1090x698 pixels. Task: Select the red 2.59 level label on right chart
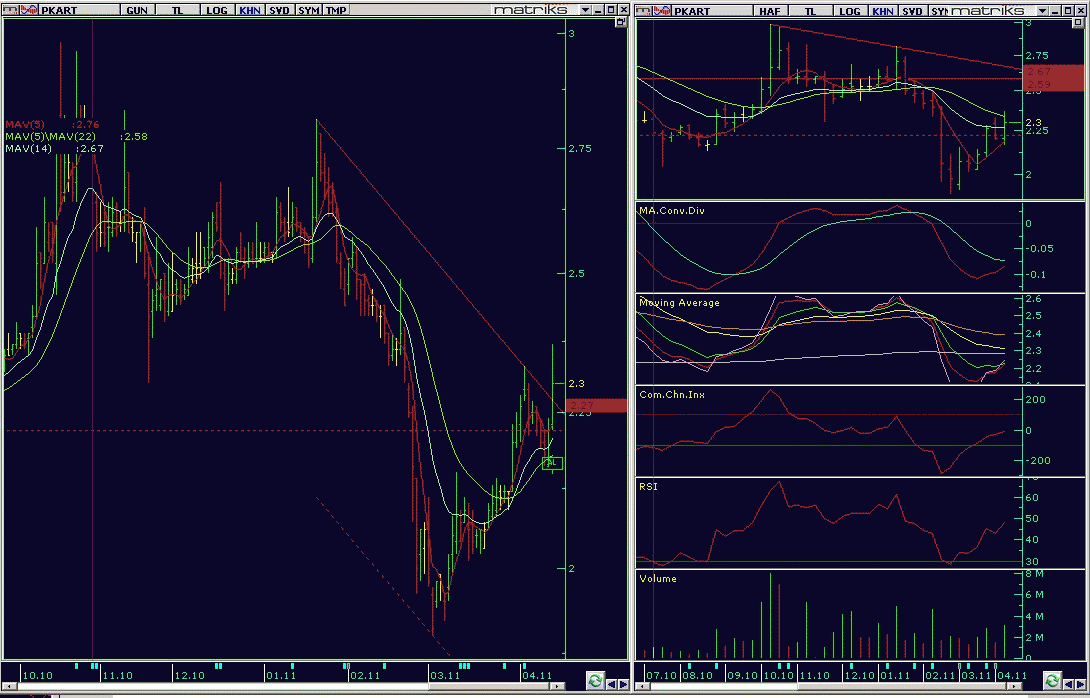pos(1052,84)
